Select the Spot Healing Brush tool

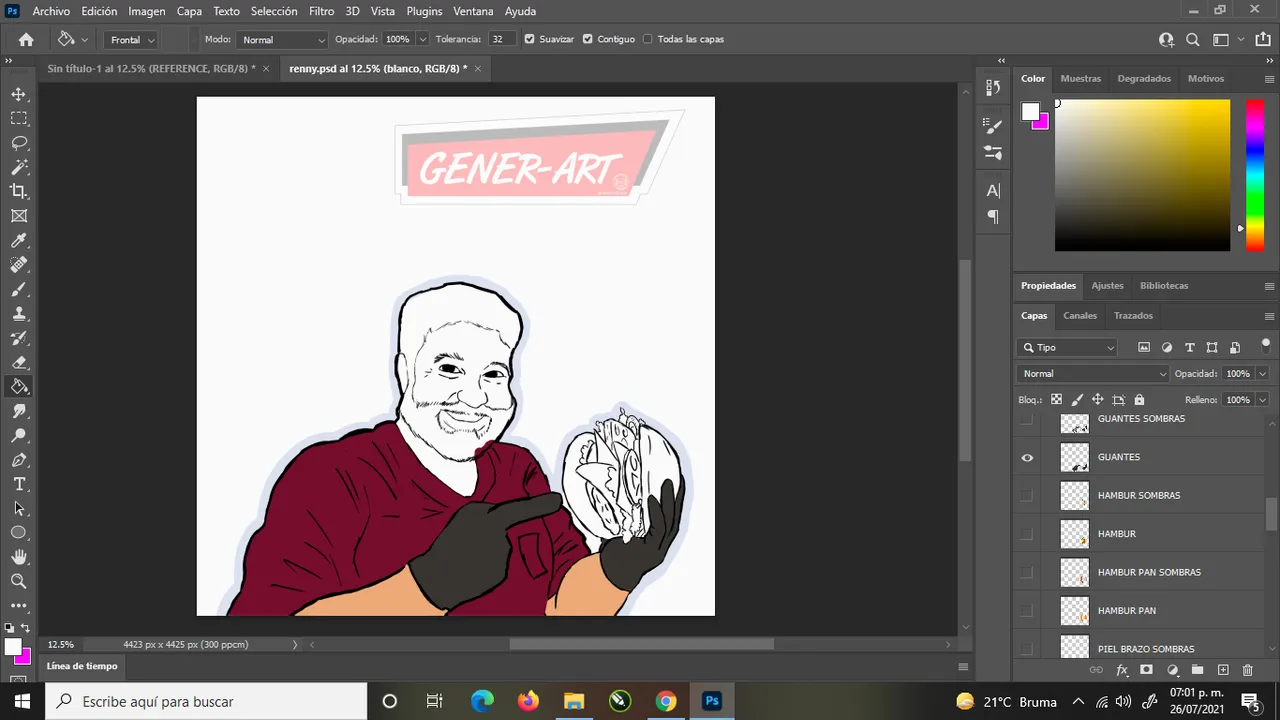point(19,265)
